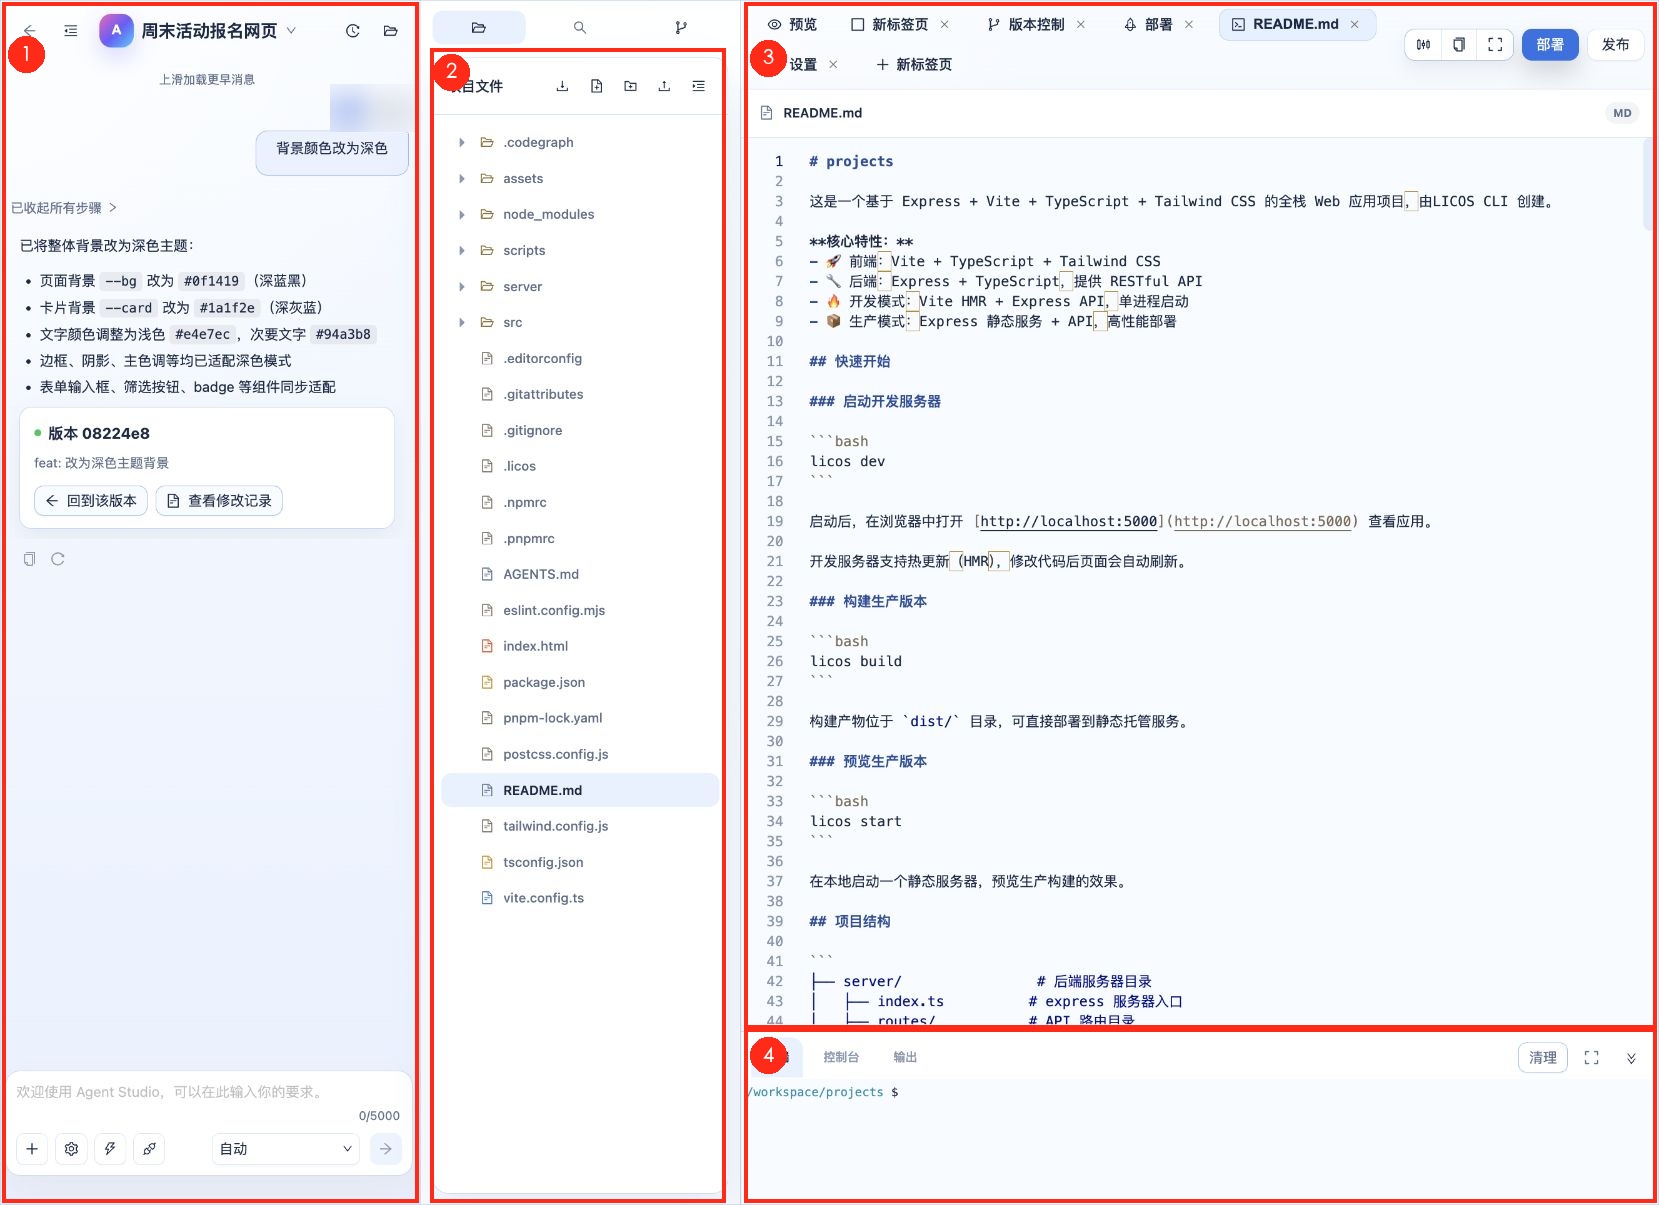The image size is (1659, 1205).
Task: Close the 设置 tab
Action: click(x=833, y=64)
